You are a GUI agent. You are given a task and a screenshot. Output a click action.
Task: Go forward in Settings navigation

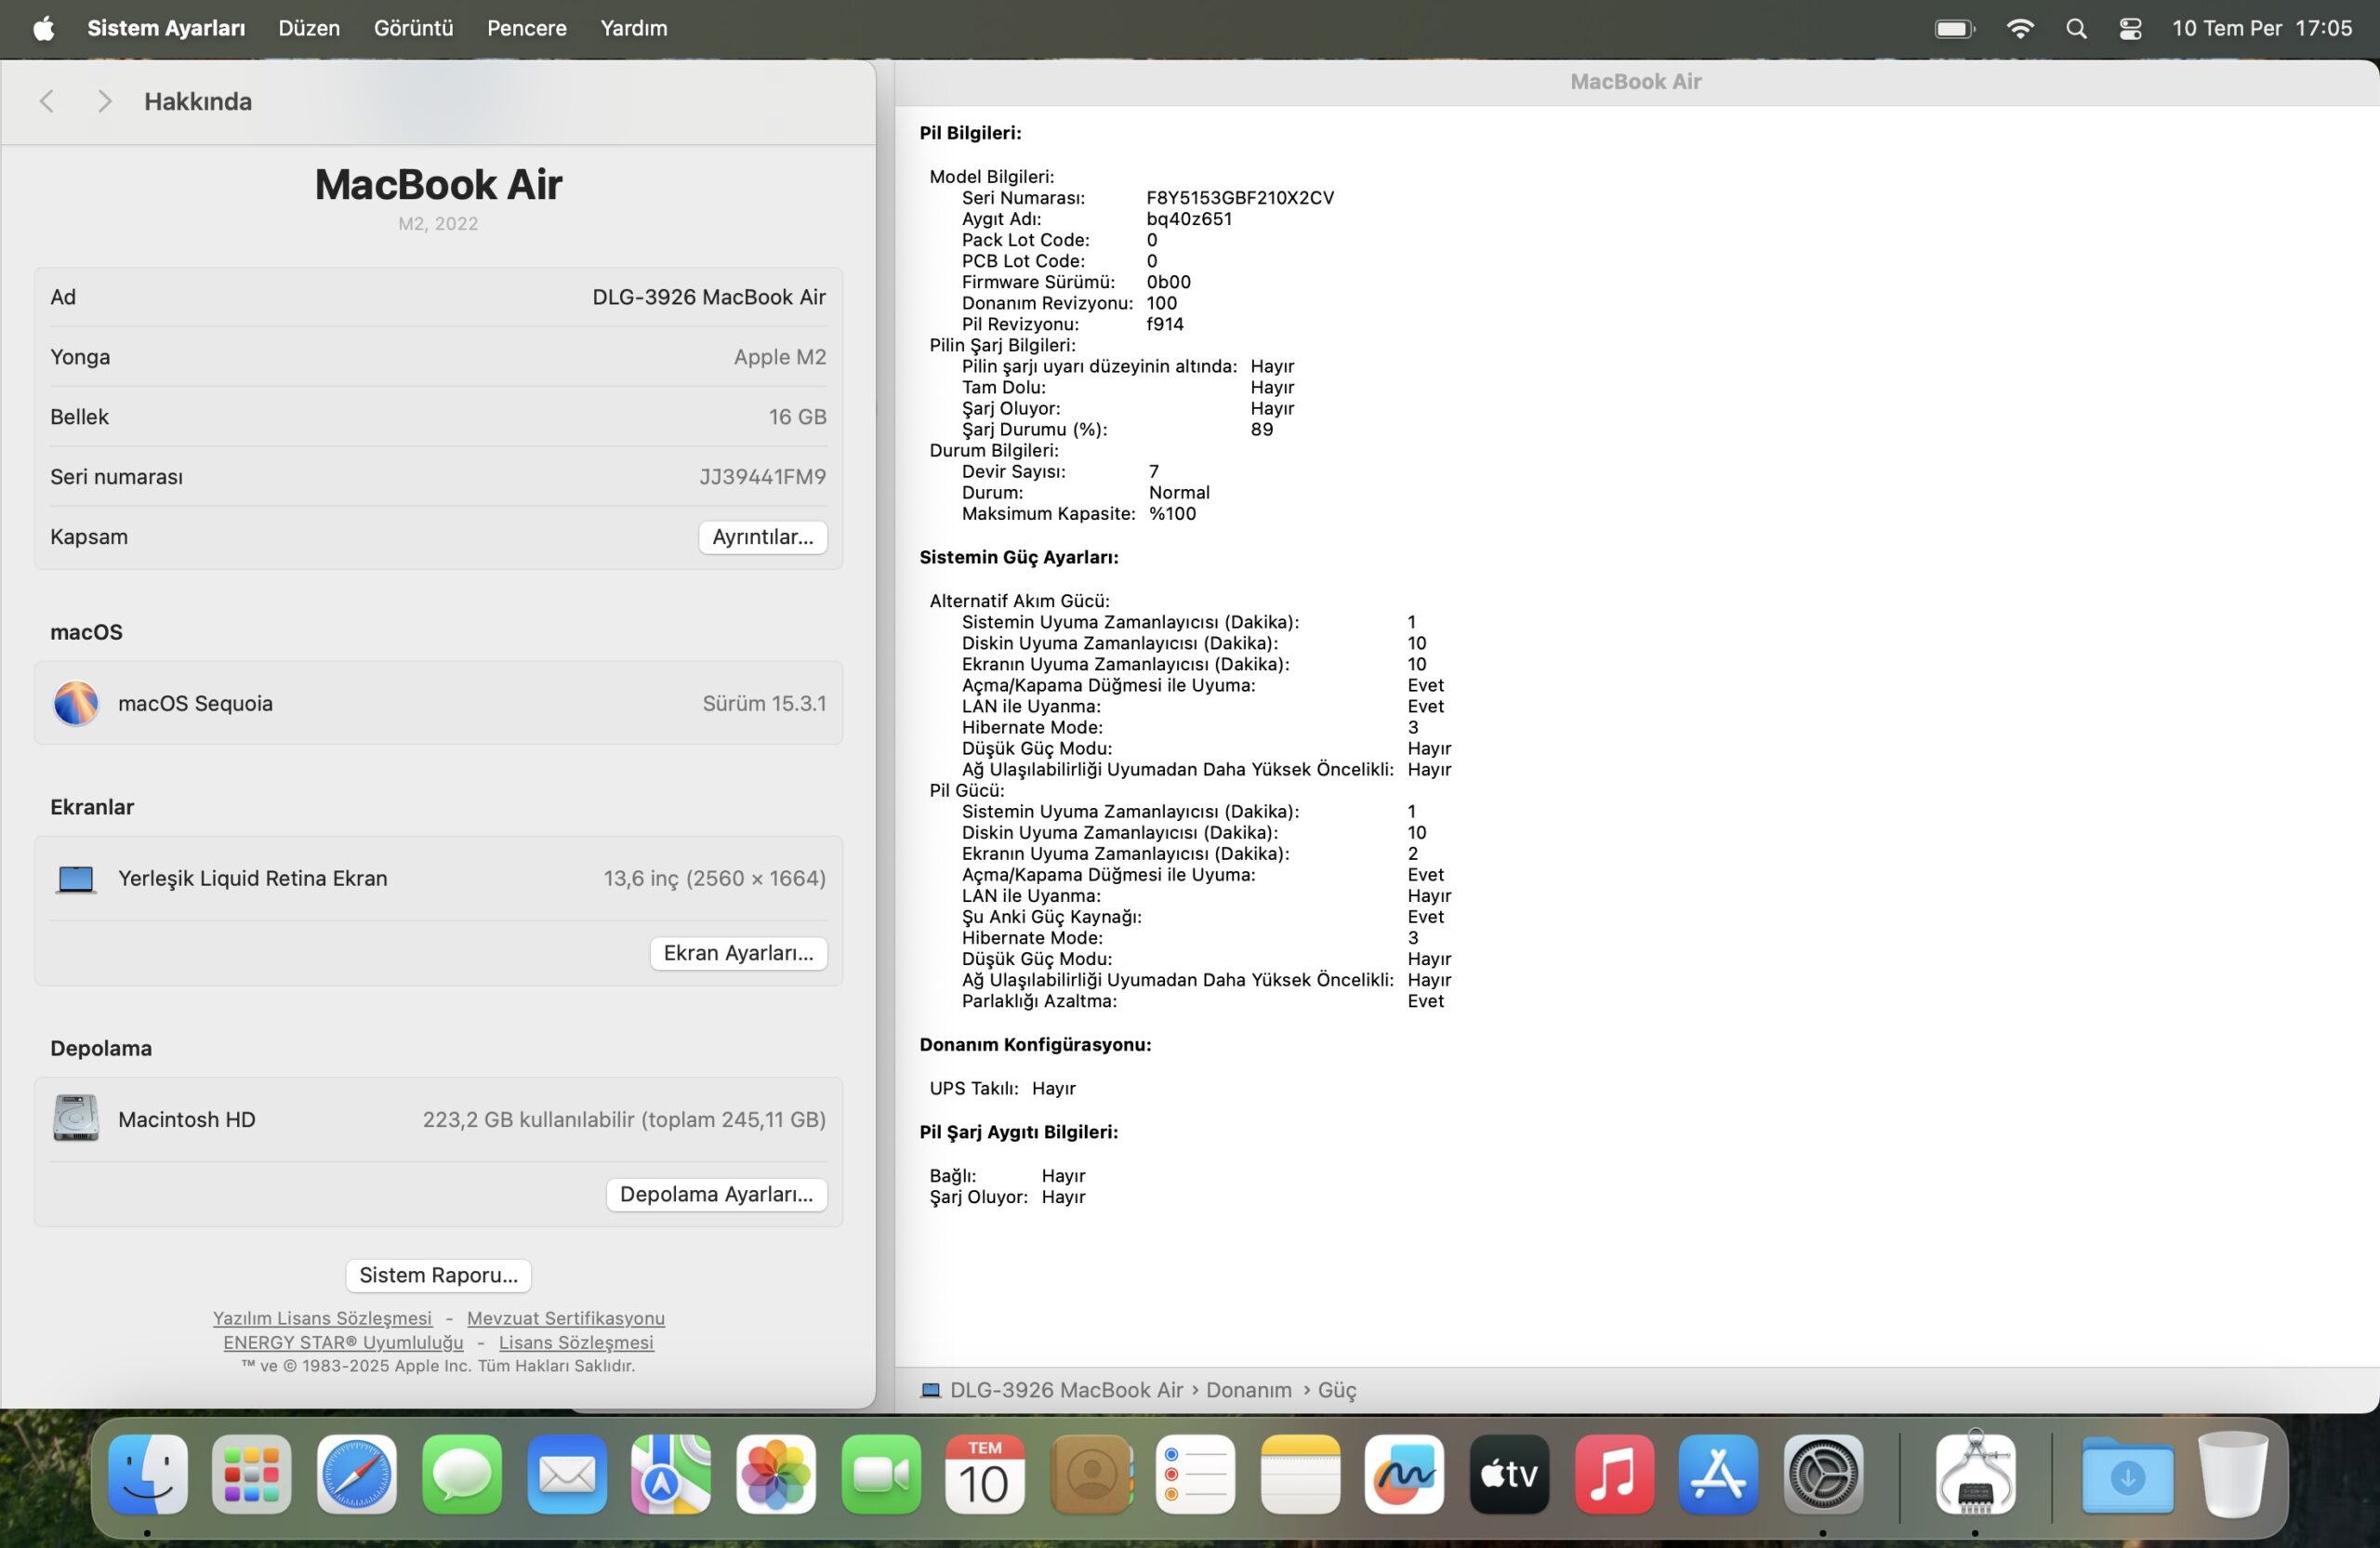104,101
